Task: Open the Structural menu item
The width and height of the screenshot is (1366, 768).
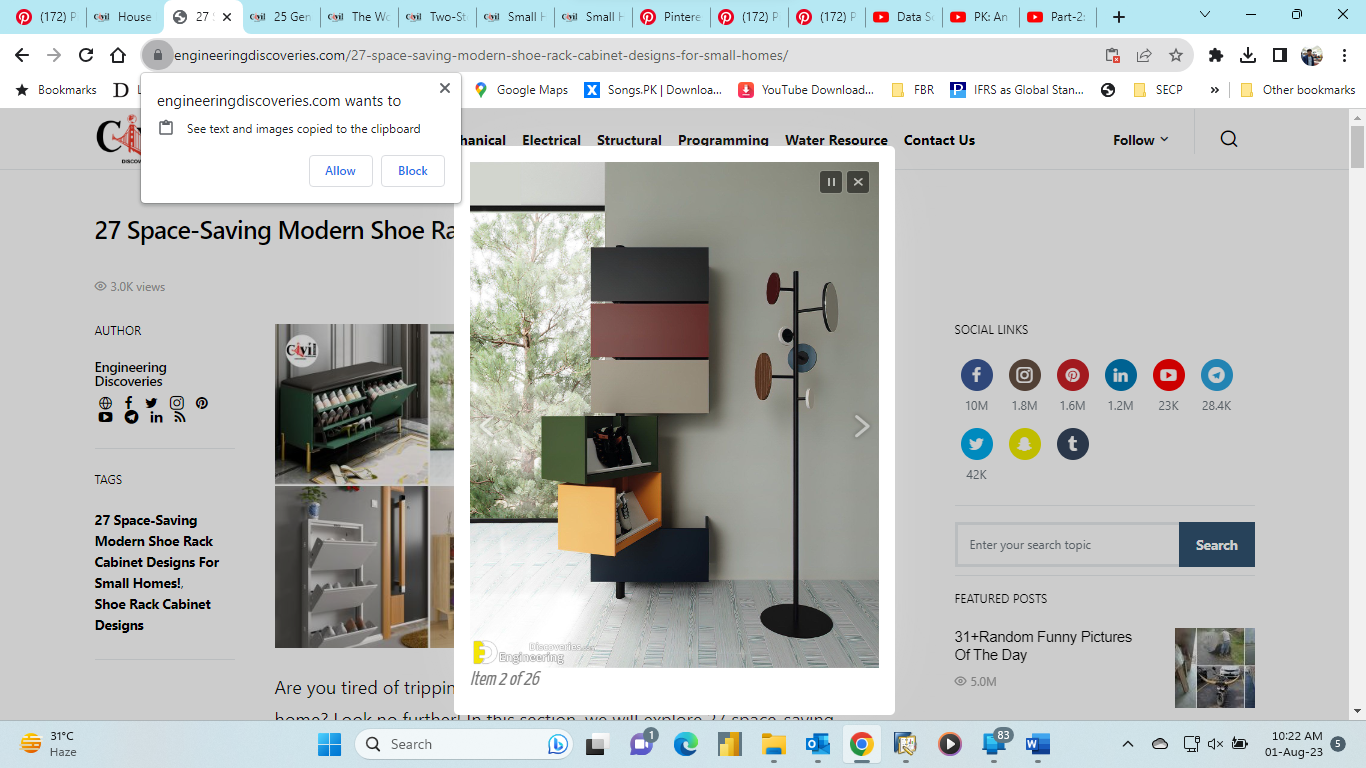Action: tap(629, 140)
